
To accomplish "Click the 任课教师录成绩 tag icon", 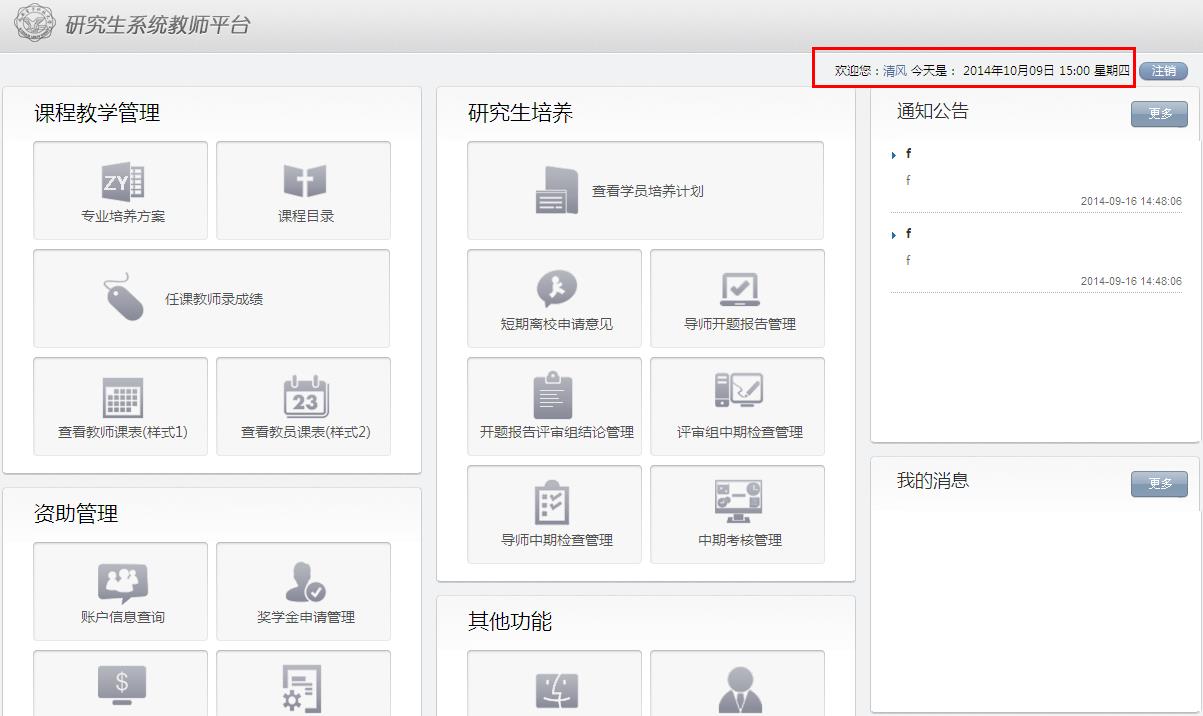I will [x=125, y=297].
